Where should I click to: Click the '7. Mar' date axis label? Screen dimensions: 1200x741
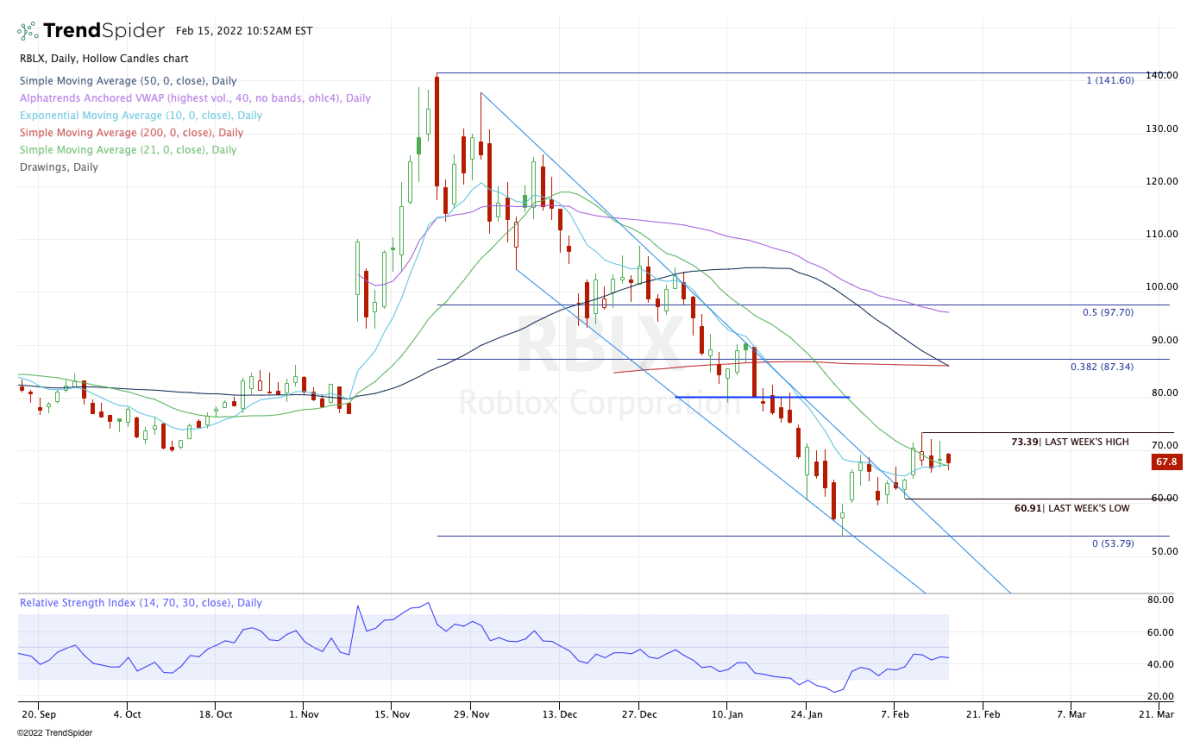(x=1070, y=716)
